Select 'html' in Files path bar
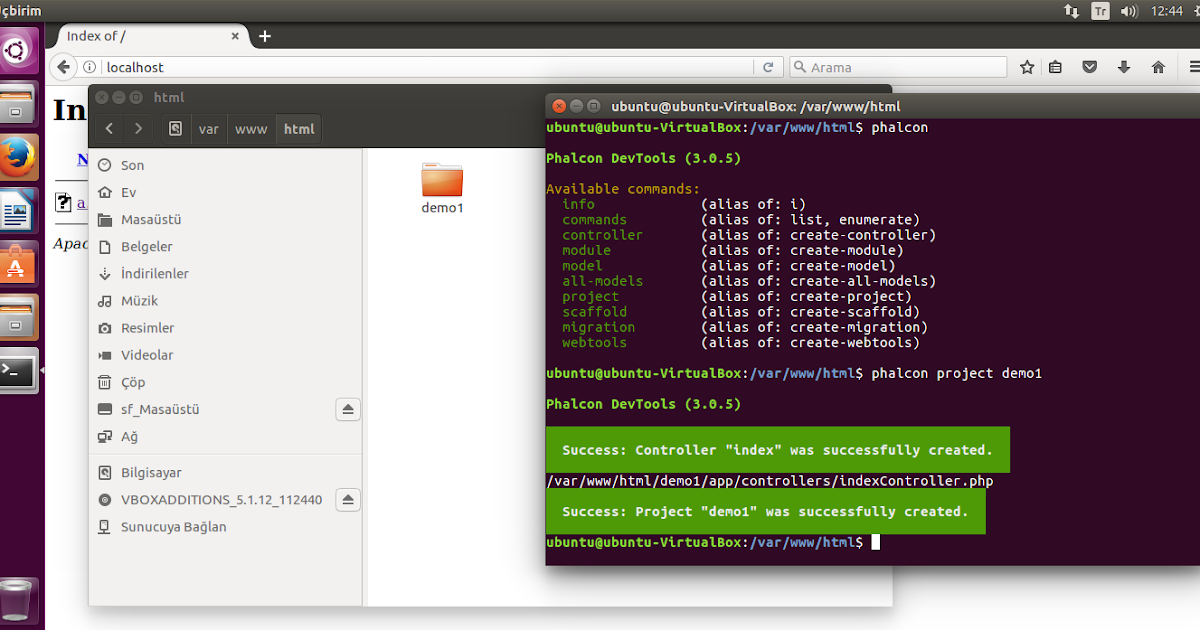 [299, 129]
